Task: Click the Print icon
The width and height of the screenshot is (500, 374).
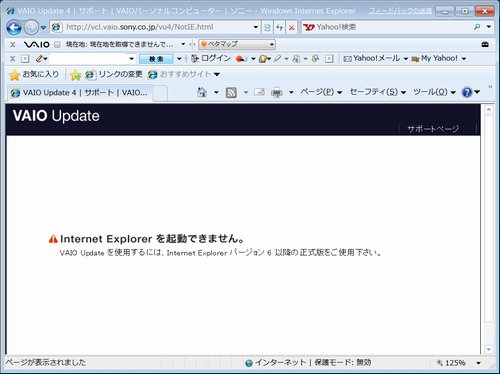Action: pos(277,92)
